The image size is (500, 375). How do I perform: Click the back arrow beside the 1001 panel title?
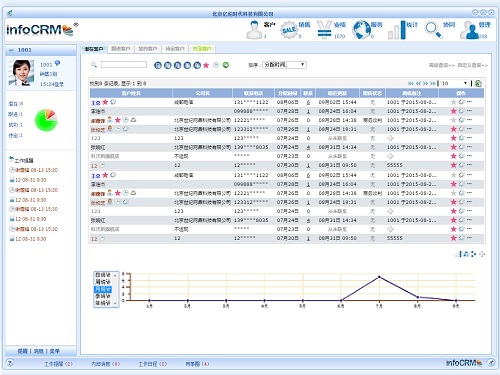[x=12, y=50]
